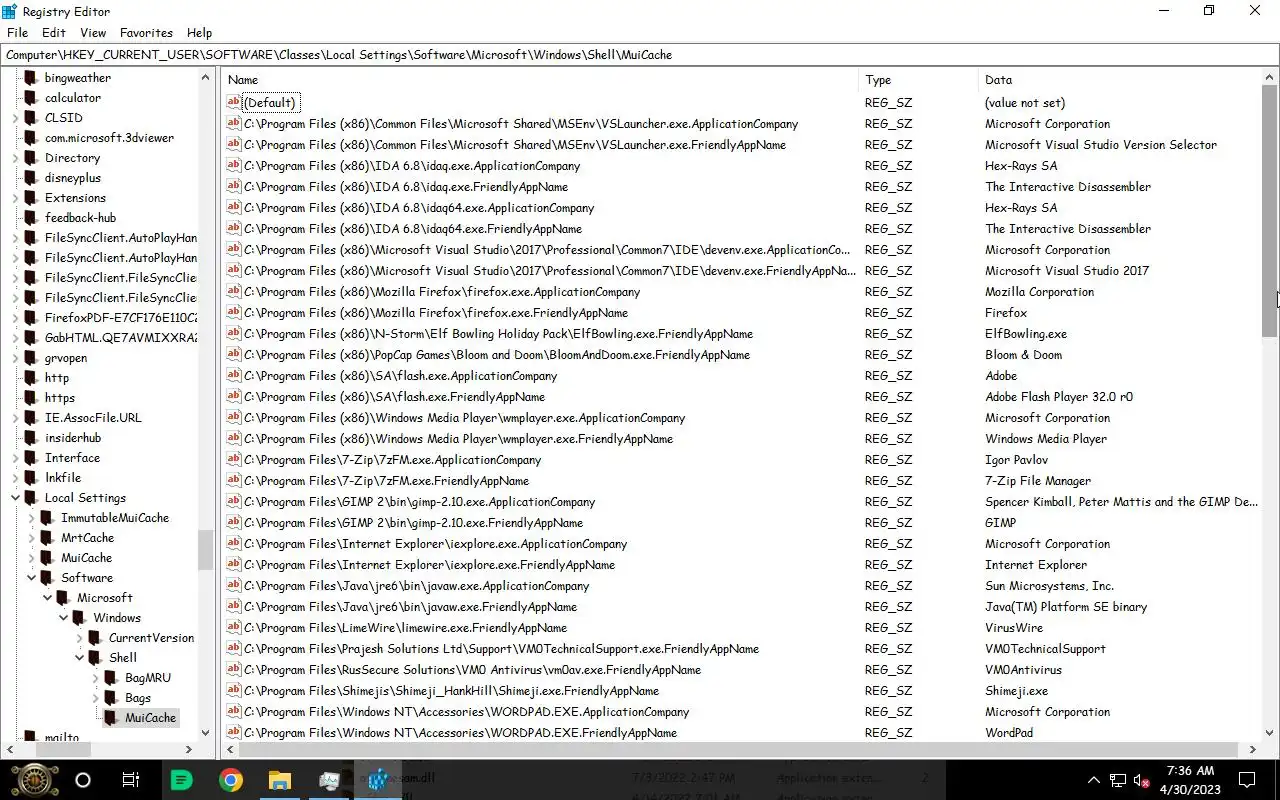Click the string icon for 7zFM.exe.ApplicationCompany
Image resolution: width=1280 pixels, height=800 pixels.
(x=234, y=459)
